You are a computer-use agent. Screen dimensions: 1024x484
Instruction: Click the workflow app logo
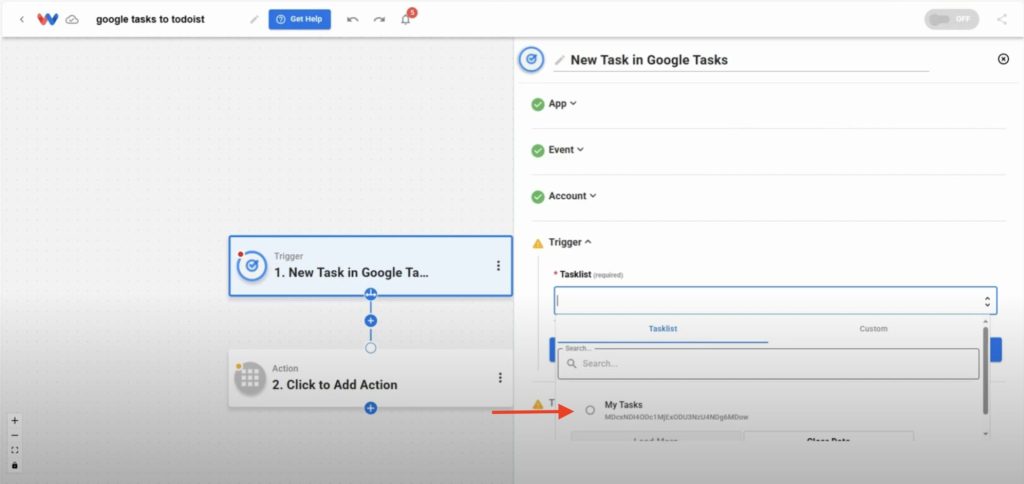pyautogui.click(x=48, y=20)
